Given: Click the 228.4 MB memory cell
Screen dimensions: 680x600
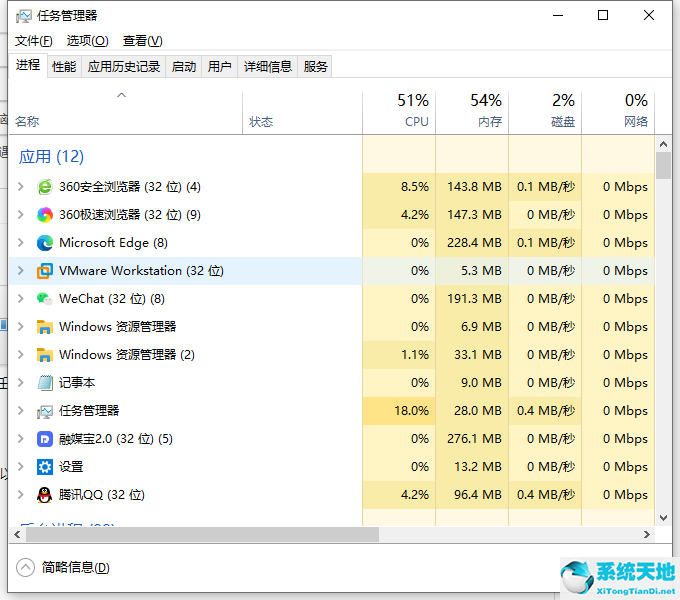Looking at the screenshot, I should point(472,243).
